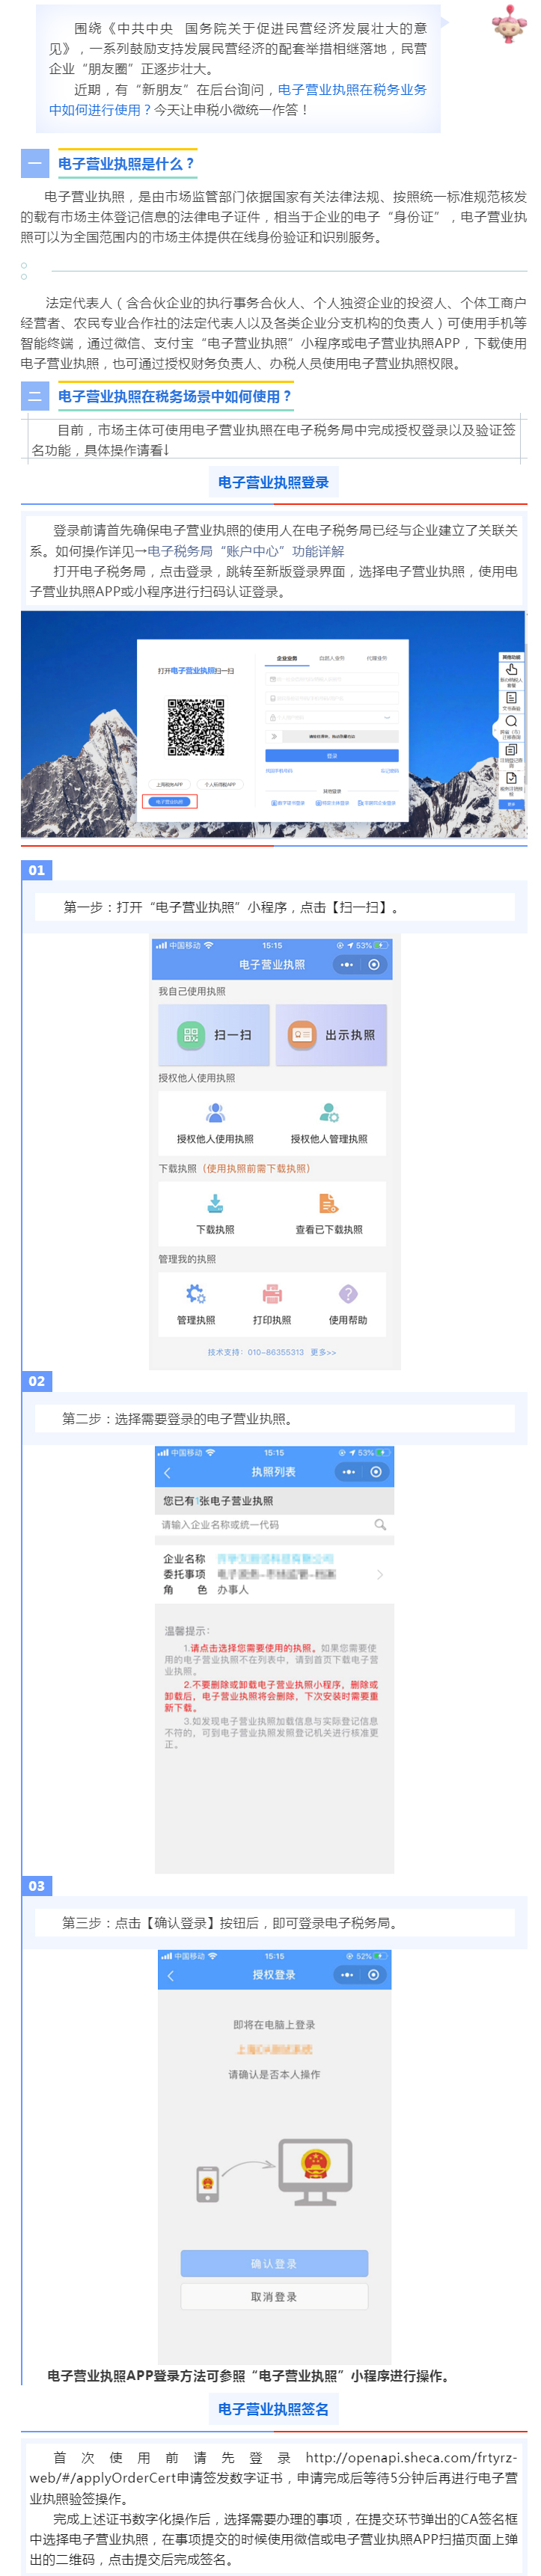Open the 使用帮助 question mark icon
The image size is (541, 2576).
coord(348,1294)
